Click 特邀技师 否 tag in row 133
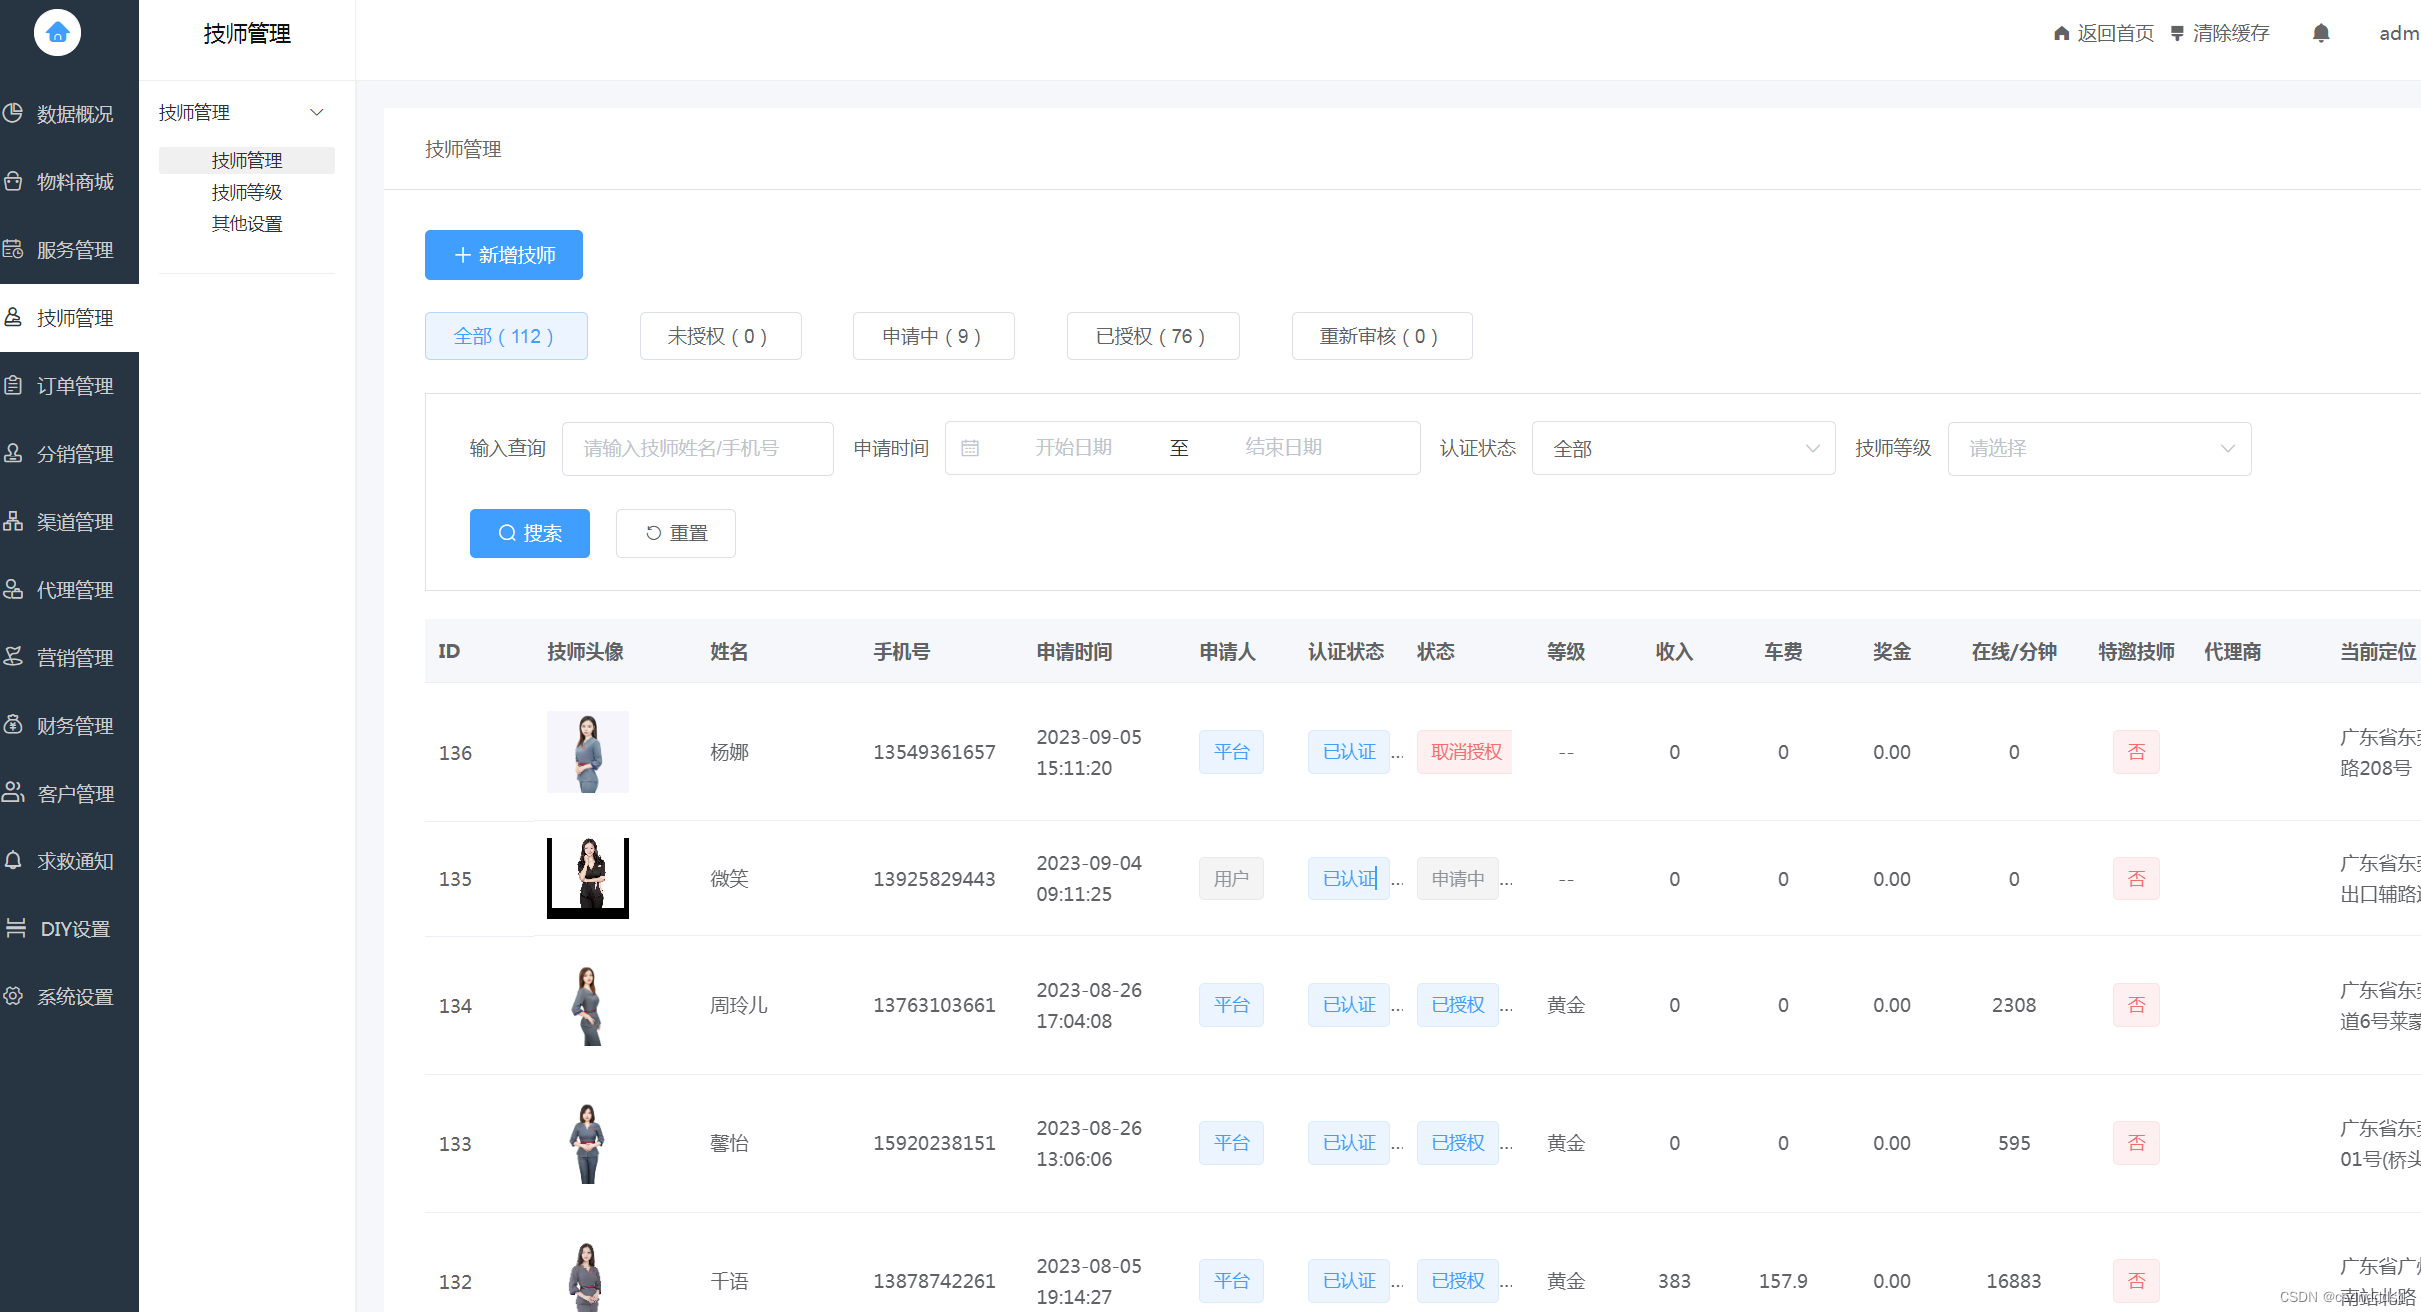The width and height of the screenshot is (2421, 1312). coord(2136,1143)
